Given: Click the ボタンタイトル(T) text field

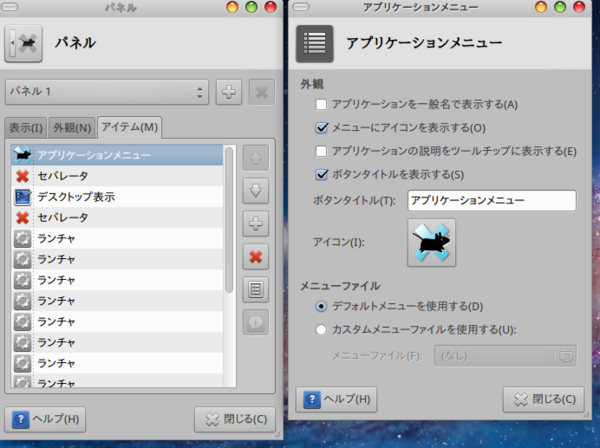Looking at the screenshot, I should (492, 200).
